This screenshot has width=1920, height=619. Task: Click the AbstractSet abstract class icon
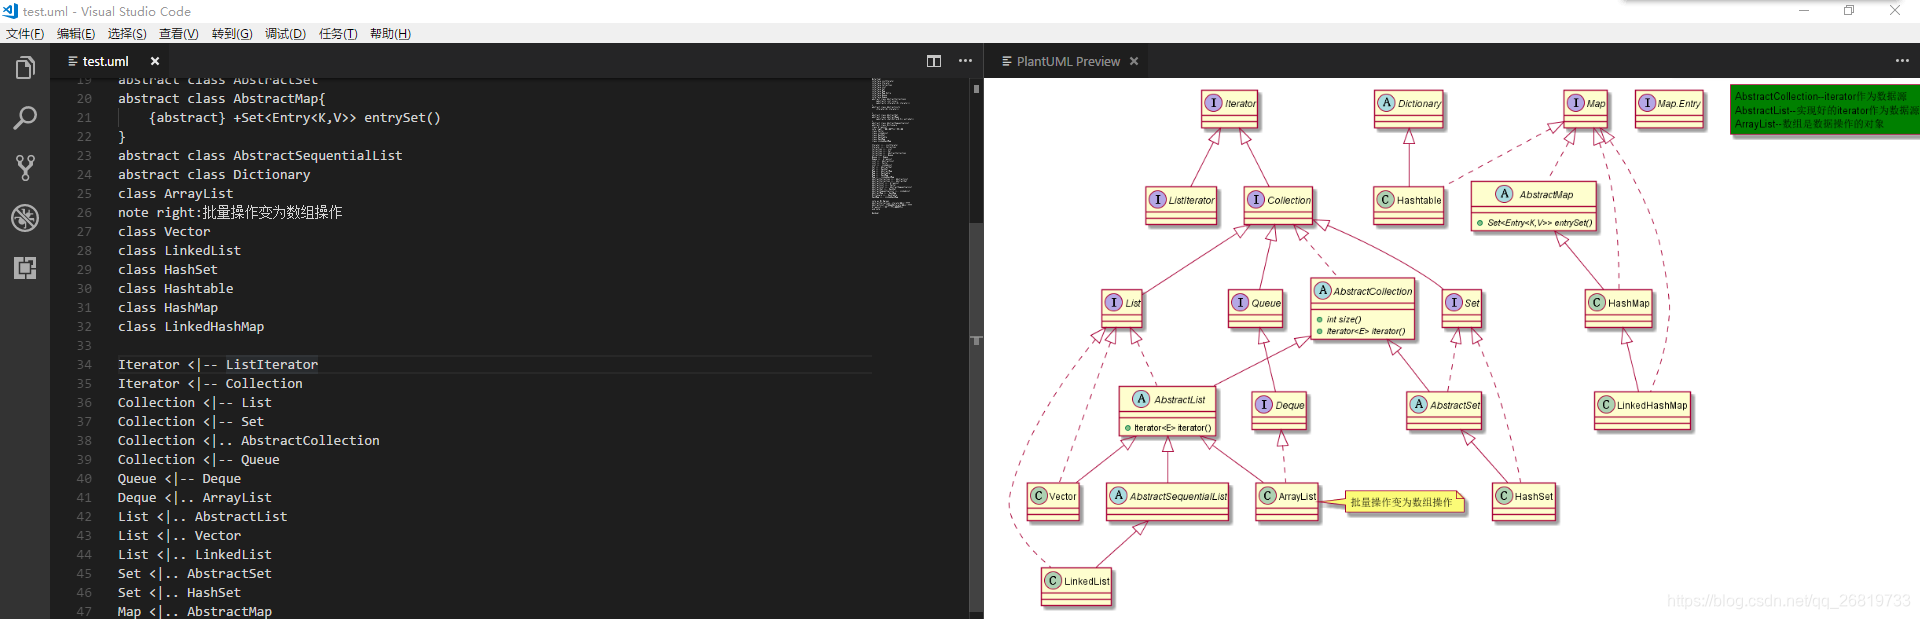1419,404
